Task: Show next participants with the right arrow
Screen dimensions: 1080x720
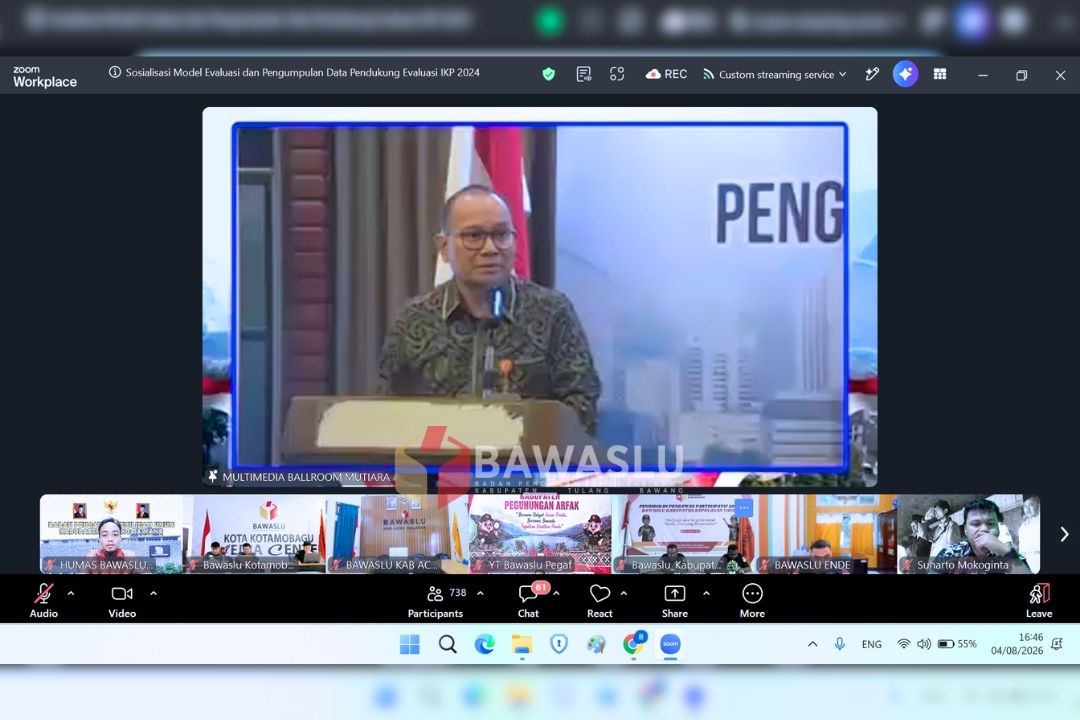Action: click(1064, 534)
